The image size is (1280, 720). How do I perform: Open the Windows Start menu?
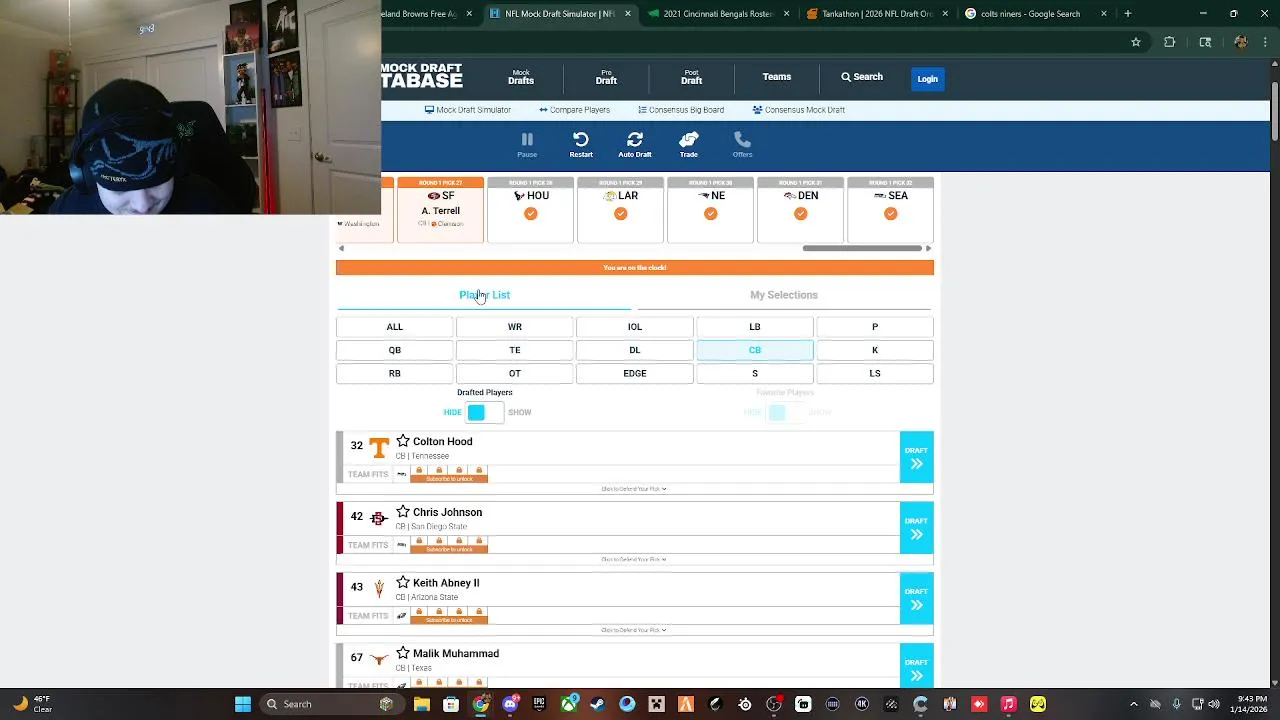(x=243, y=704)
